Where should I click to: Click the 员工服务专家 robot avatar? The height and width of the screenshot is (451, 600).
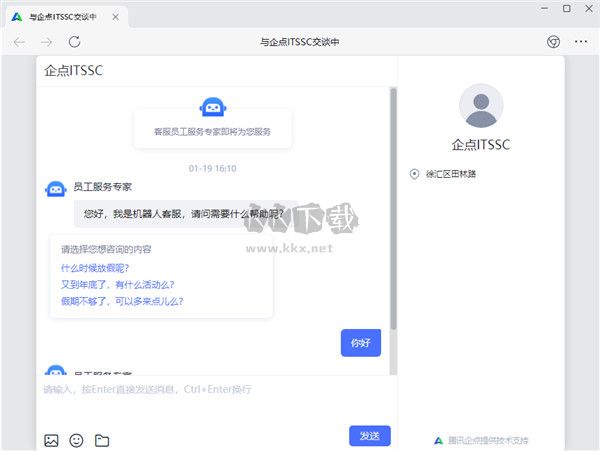[56, 189]
